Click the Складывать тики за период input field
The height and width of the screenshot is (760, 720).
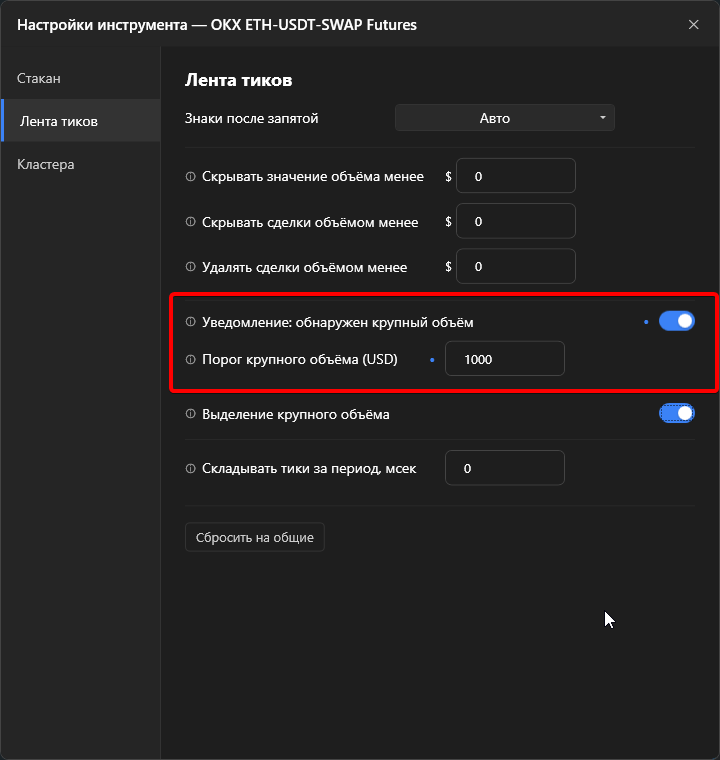505,468
